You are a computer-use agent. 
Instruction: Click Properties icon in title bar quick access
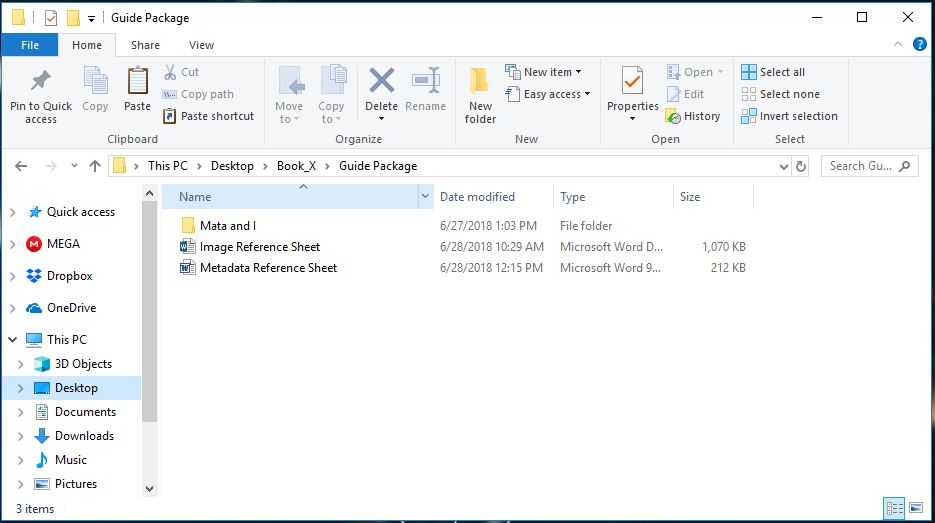(51, 18)
